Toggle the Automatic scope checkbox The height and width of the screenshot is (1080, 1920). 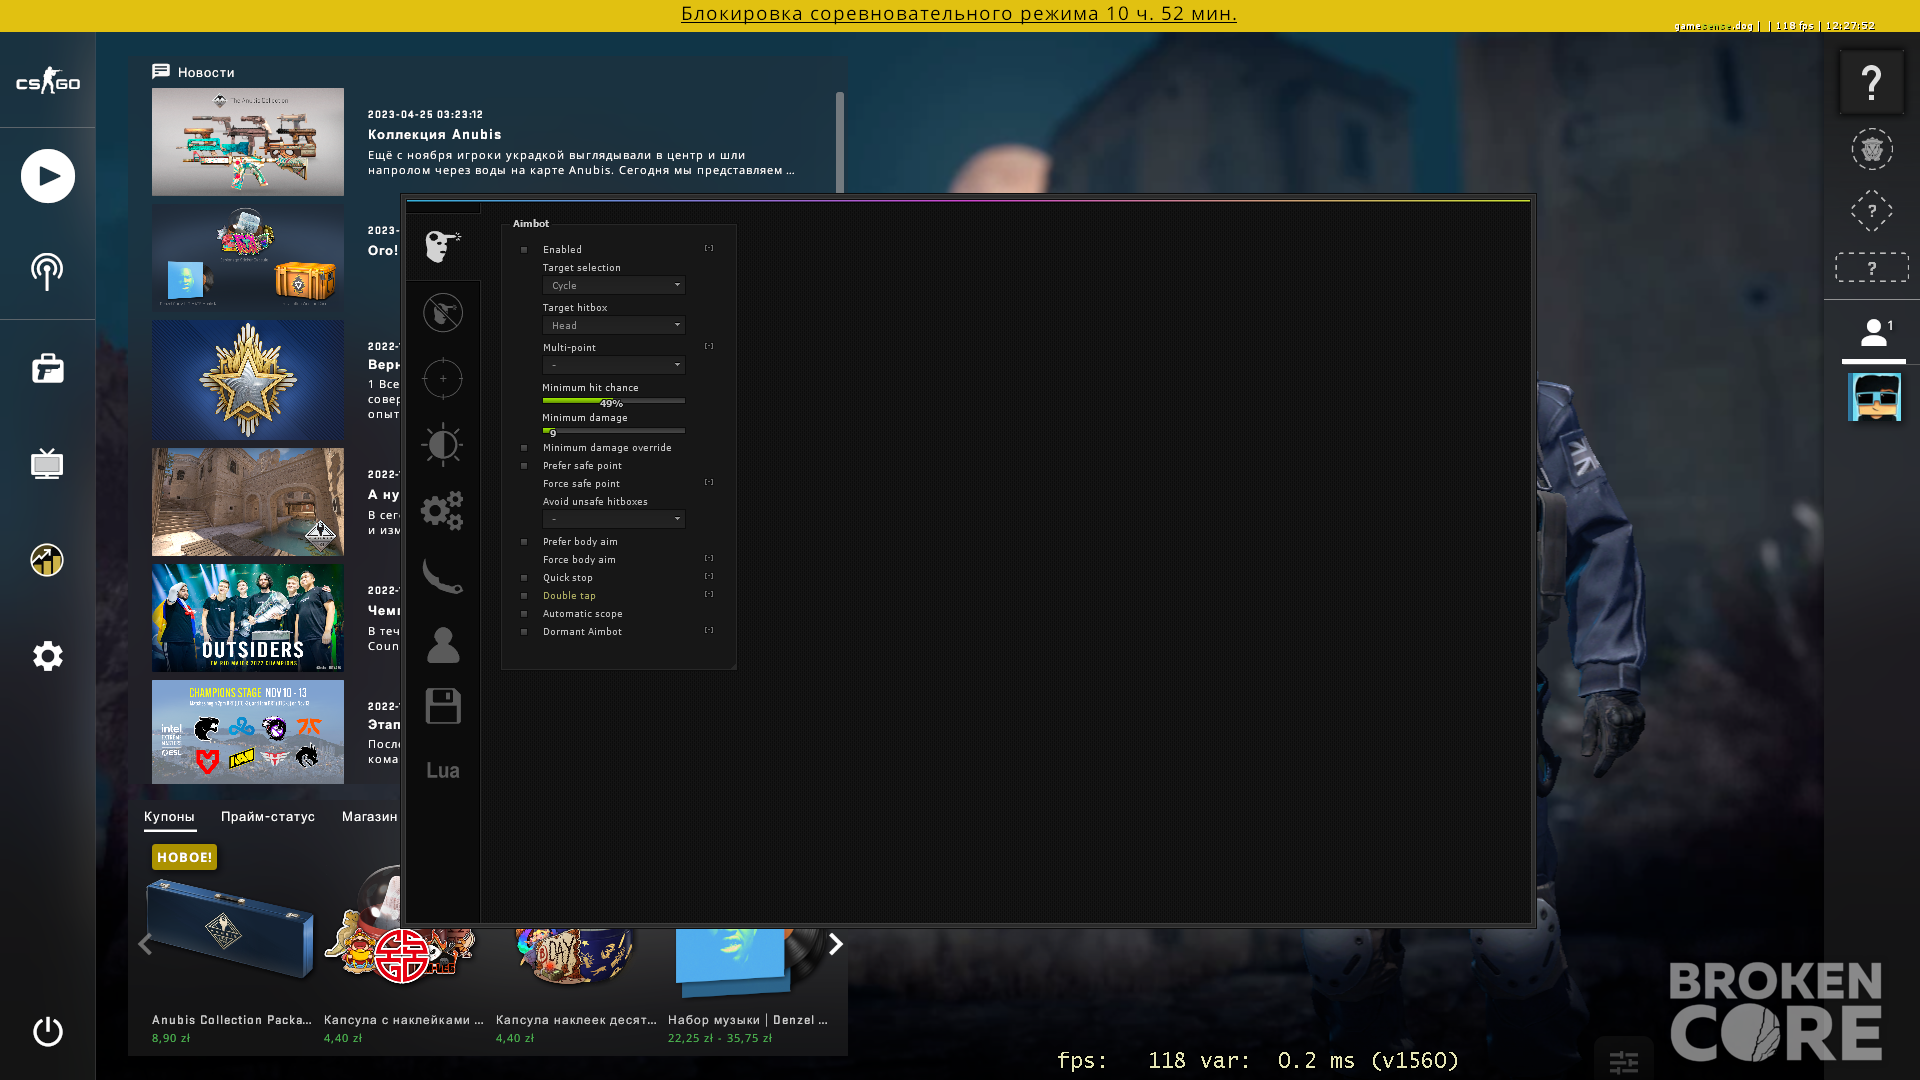tap(524, 614)
